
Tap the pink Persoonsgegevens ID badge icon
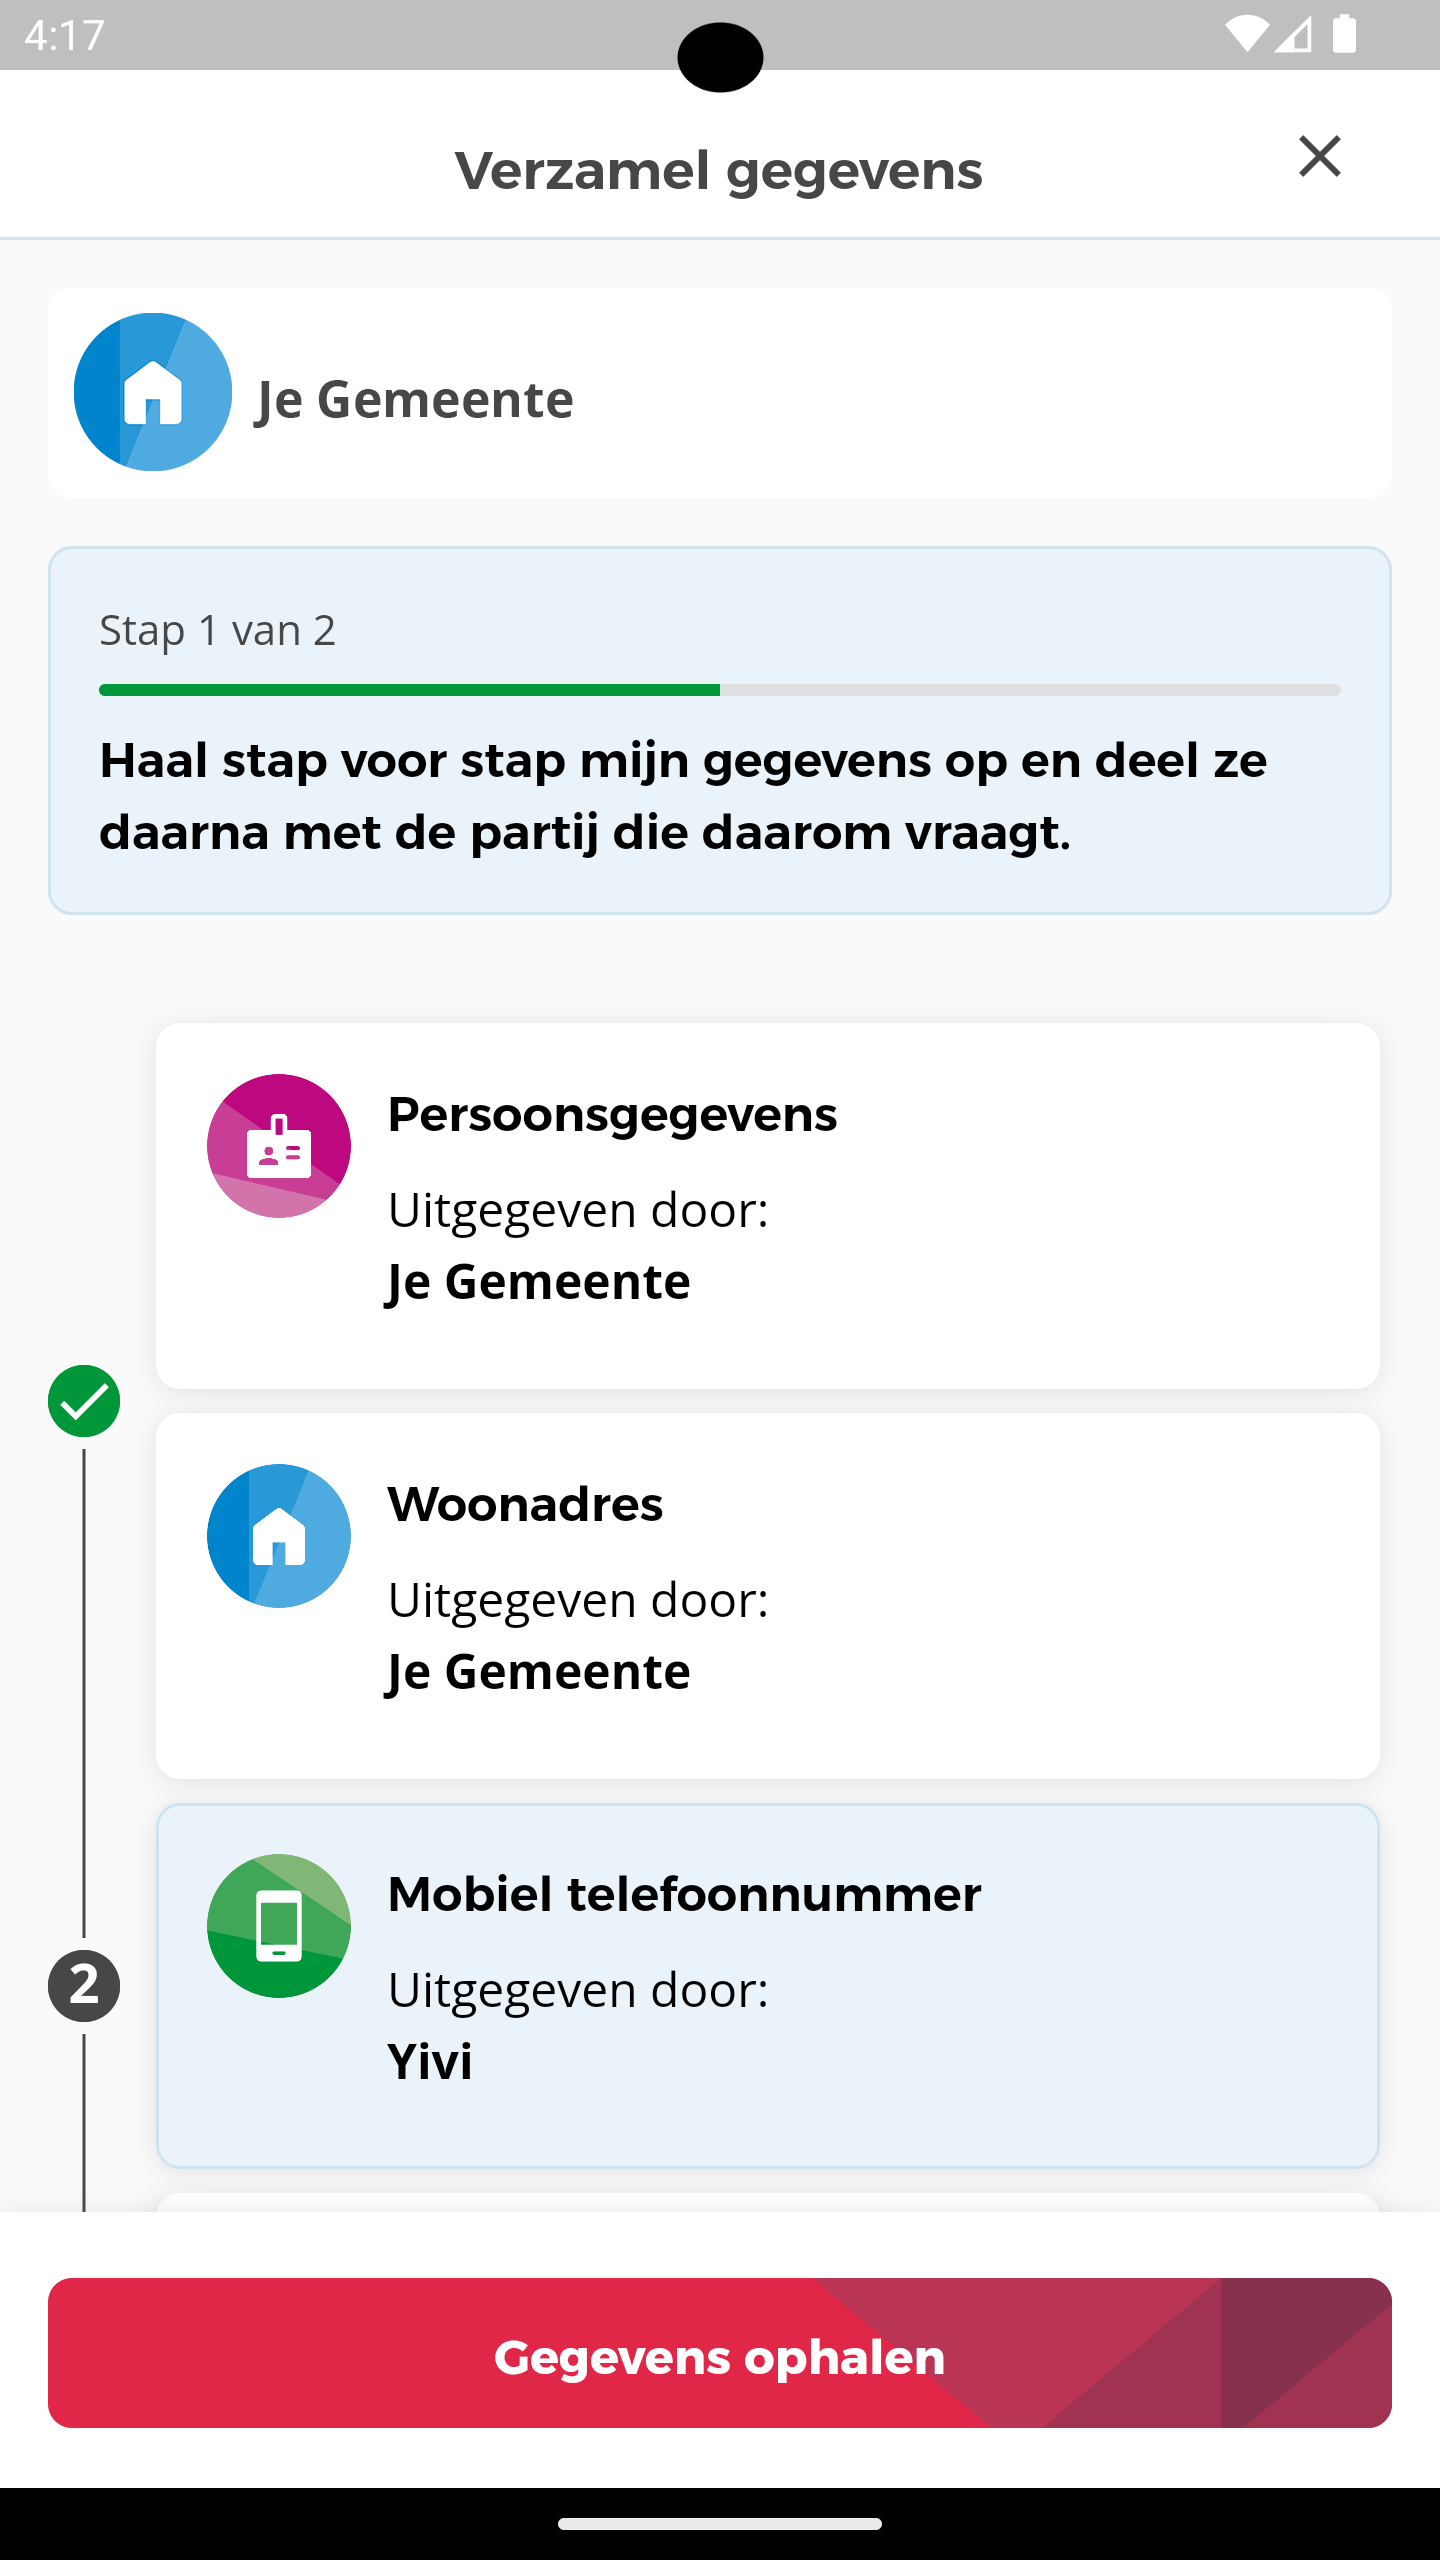point(279,1146)
